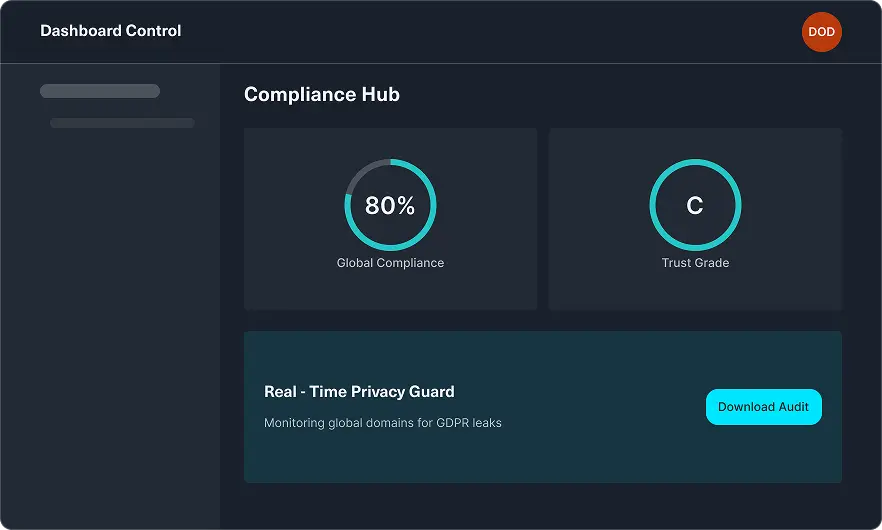Click the Global Compliance label
The height and width of the screenshot is (530, 882).
tap(390, 263)
